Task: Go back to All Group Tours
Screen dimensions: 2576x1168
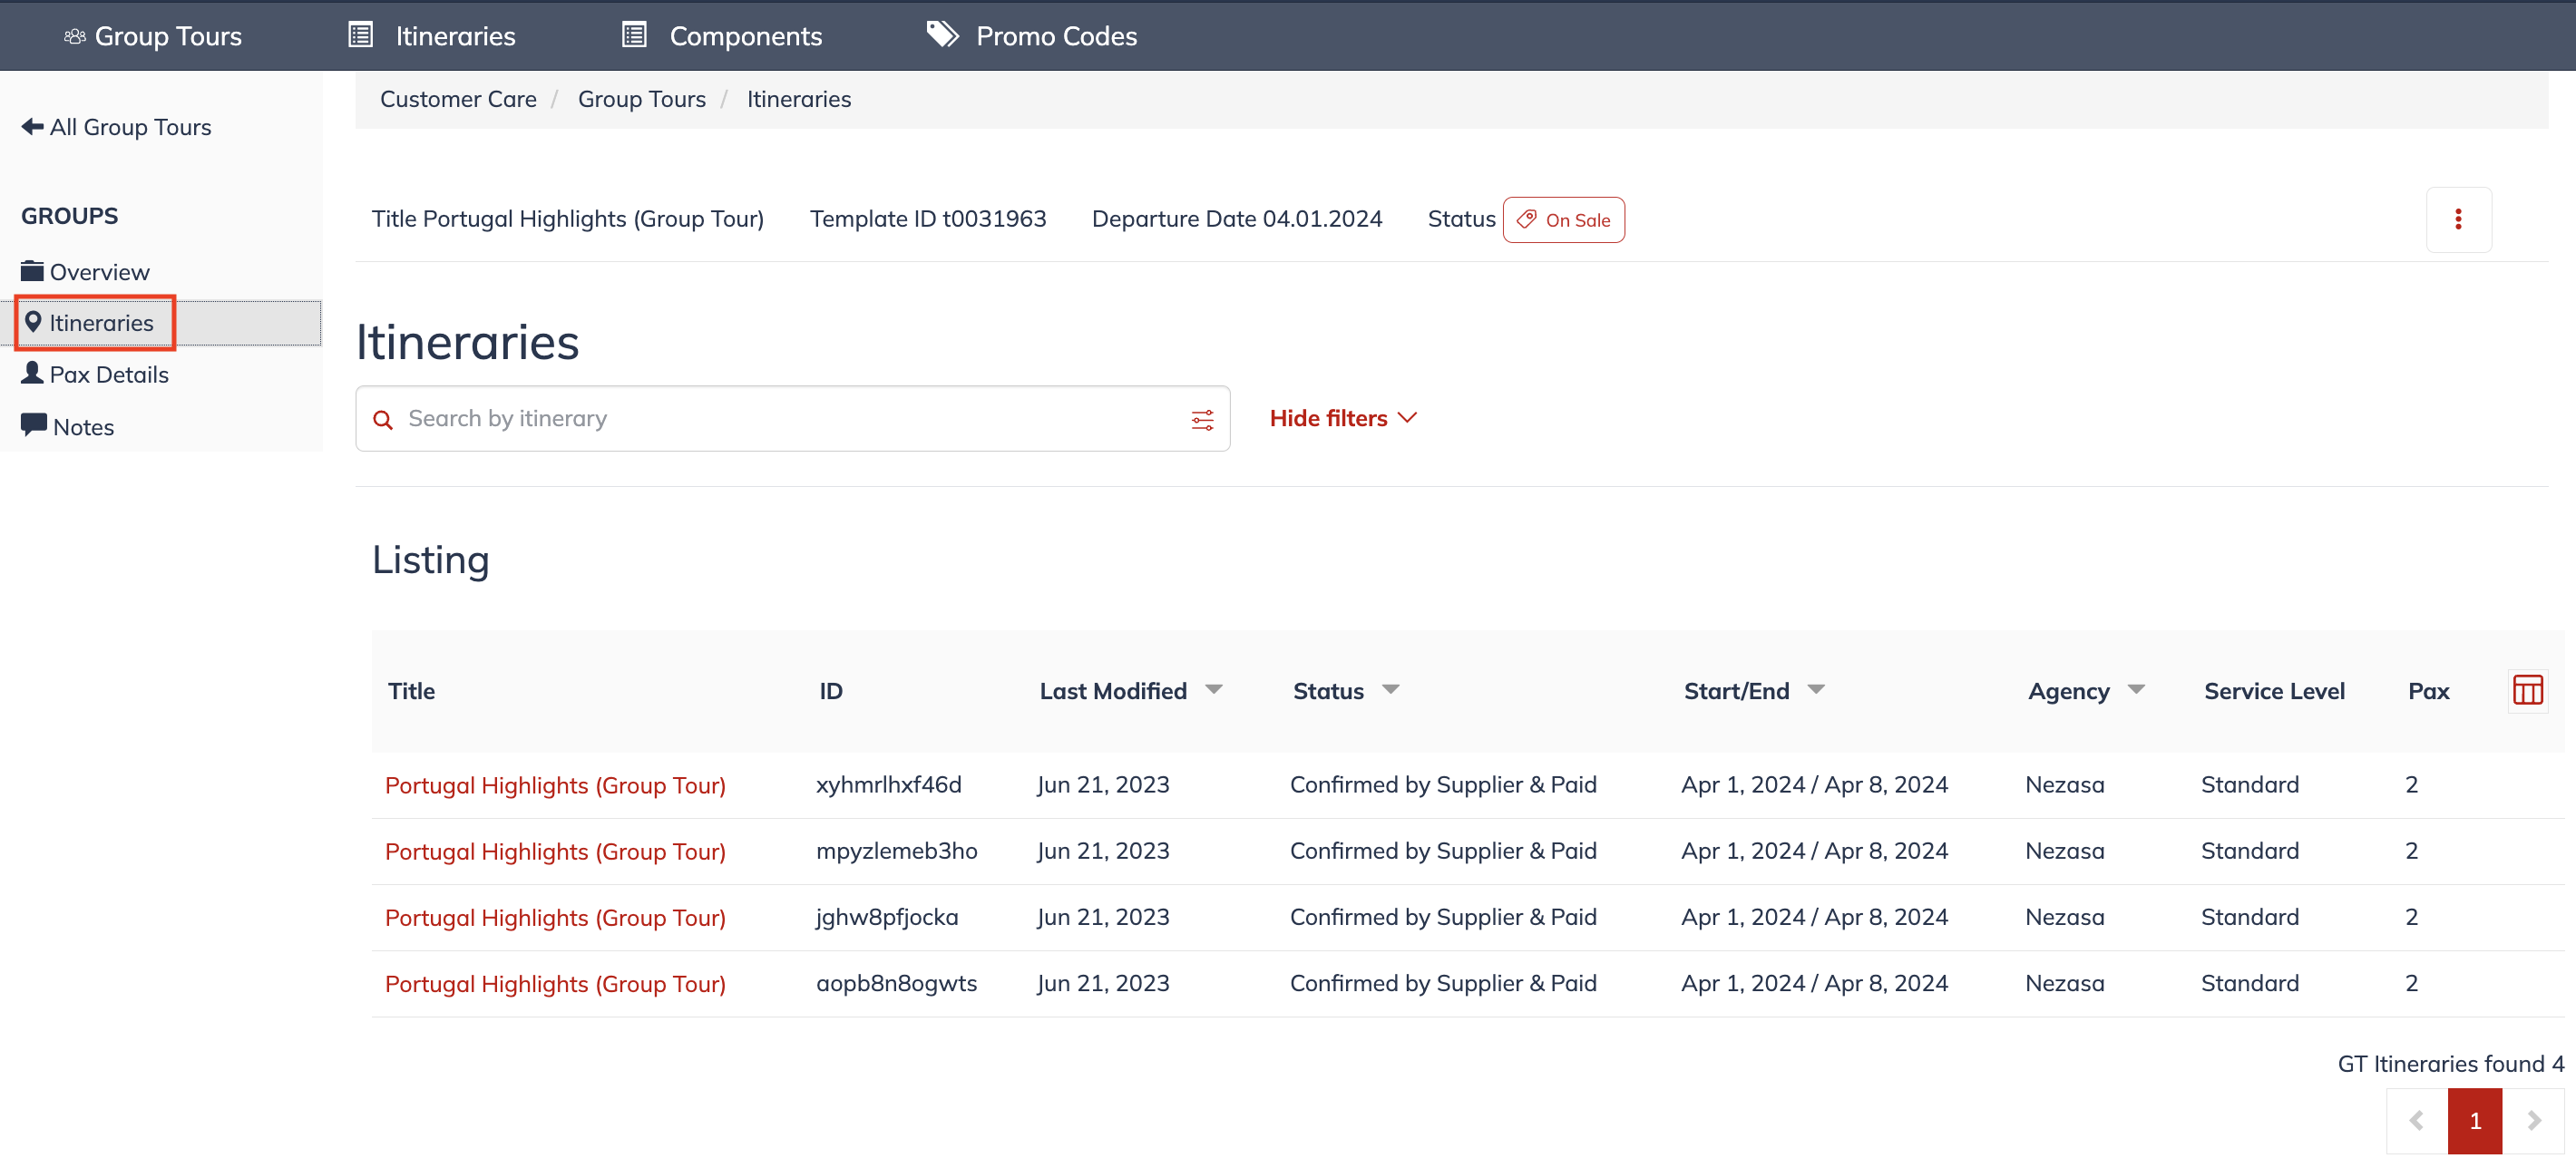Action: point(116,127)
